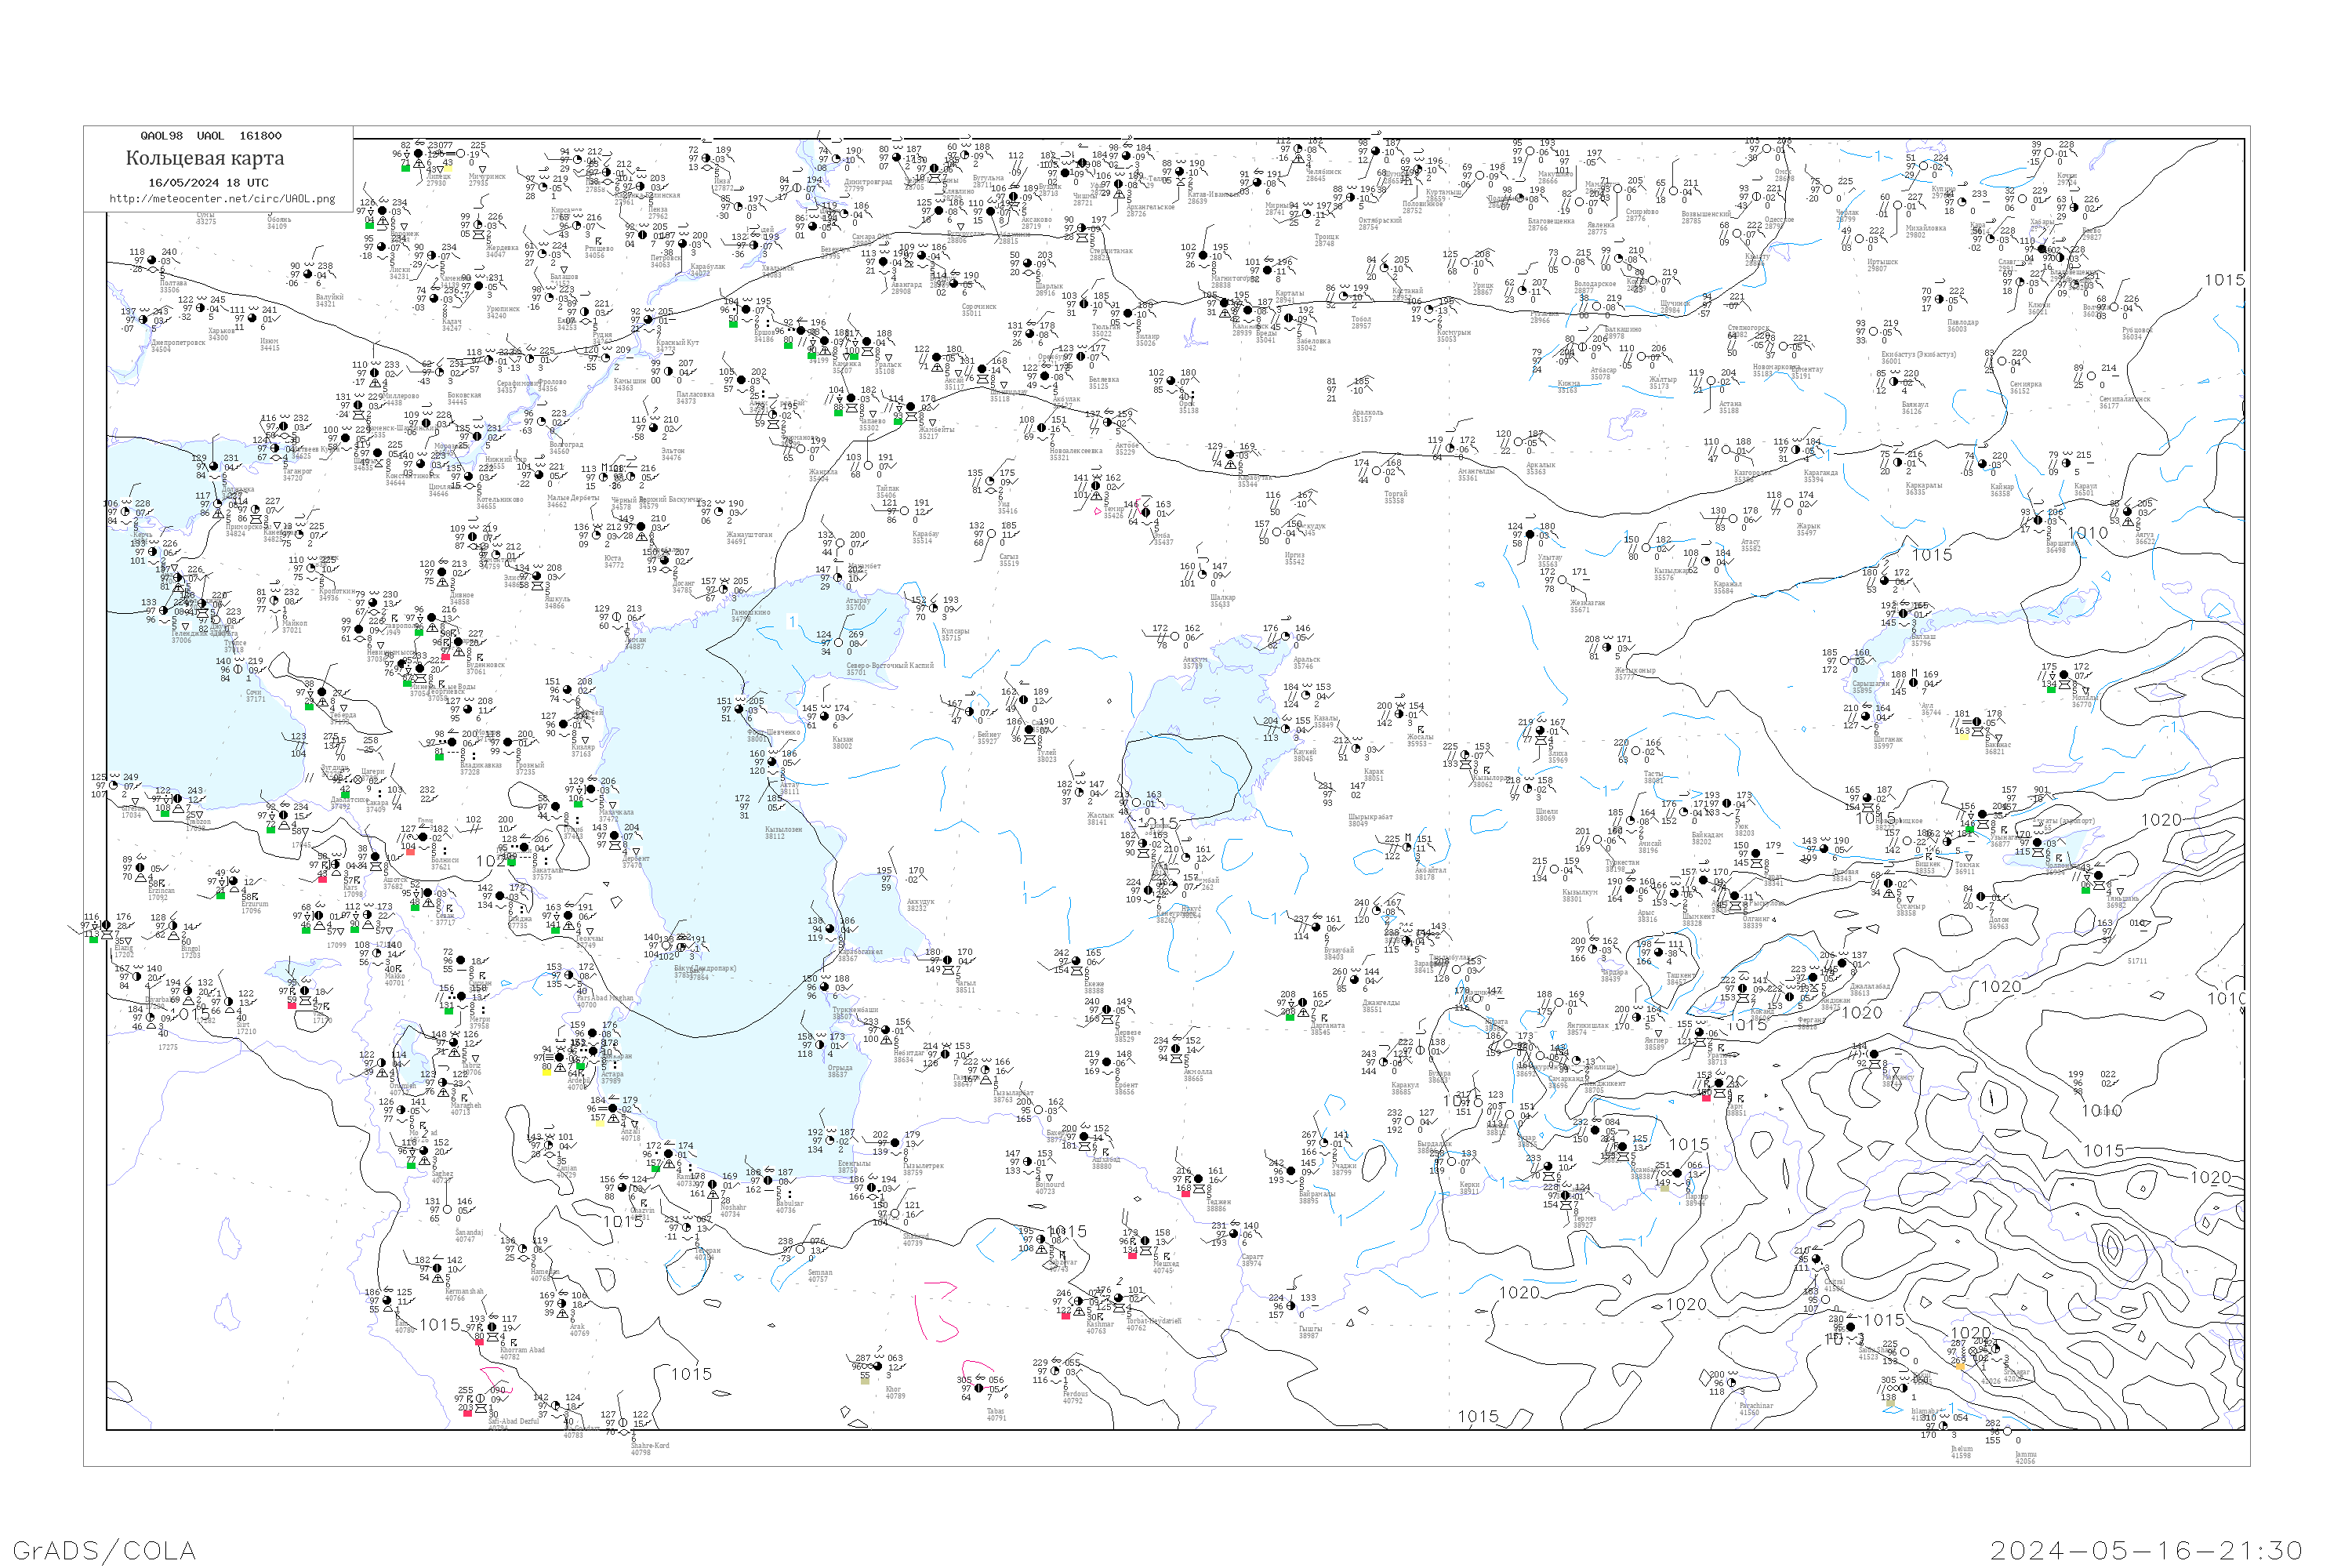Click the Izyum (Изюм) station circle symbol
2352x1568 pixels.
click(252, 318)
